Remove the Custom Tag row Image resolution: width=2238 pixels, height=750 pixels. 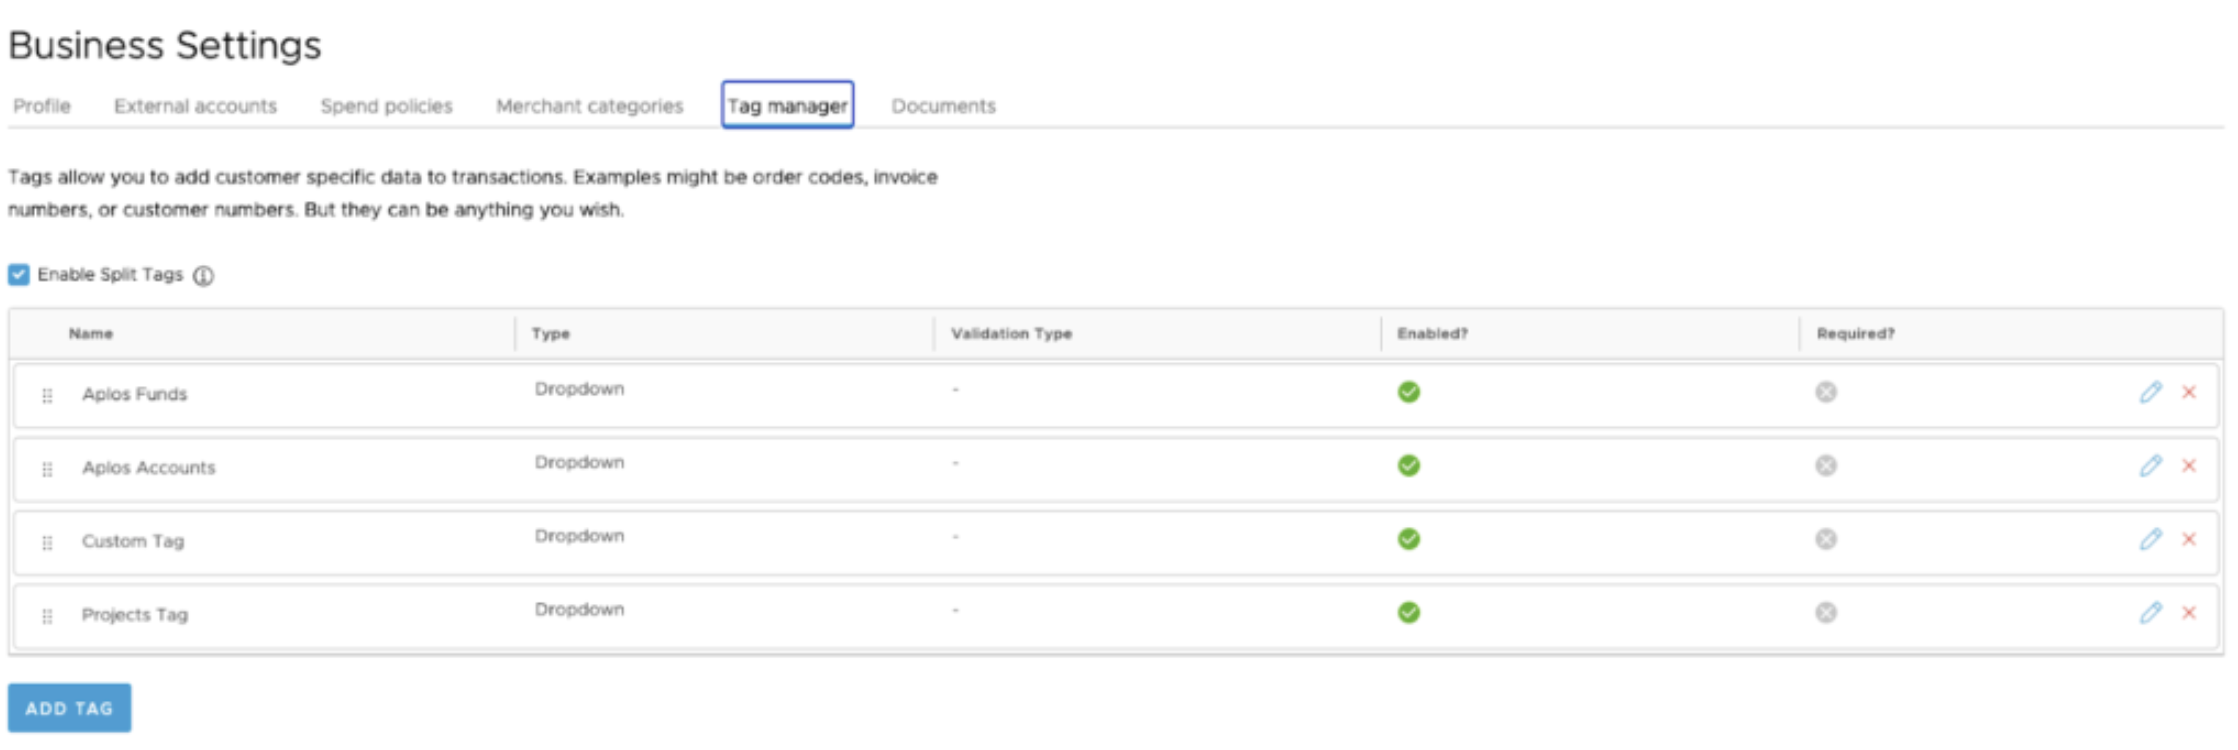[2189, 539]
